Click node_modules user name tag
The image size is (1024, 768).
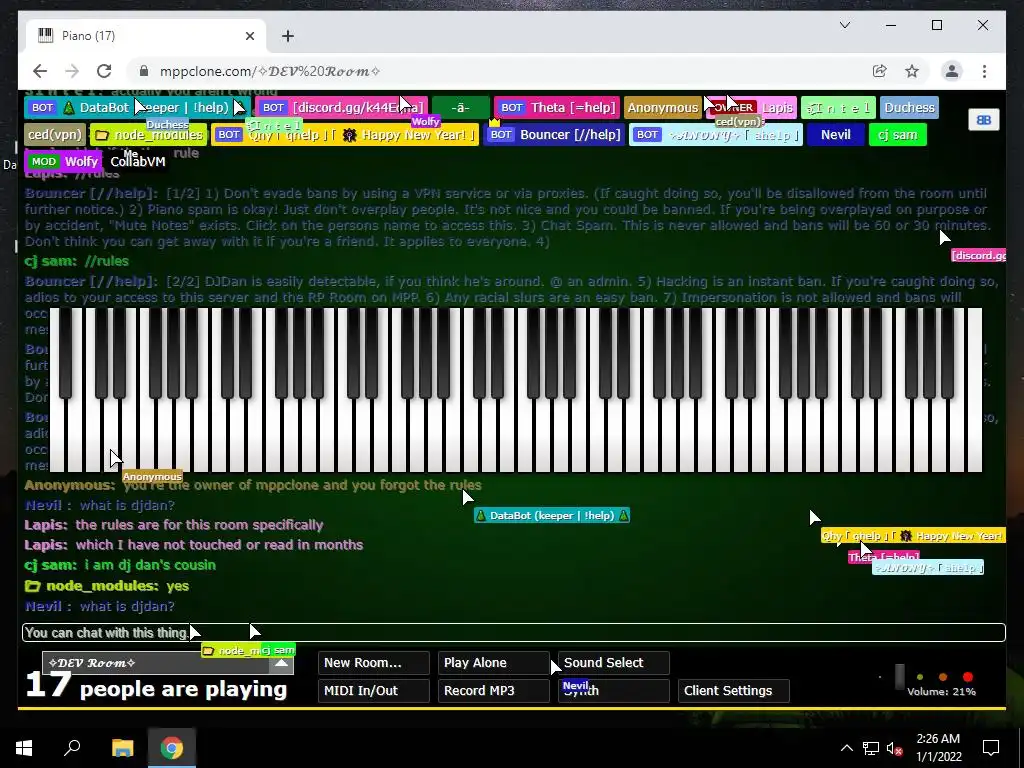point(148,135)
